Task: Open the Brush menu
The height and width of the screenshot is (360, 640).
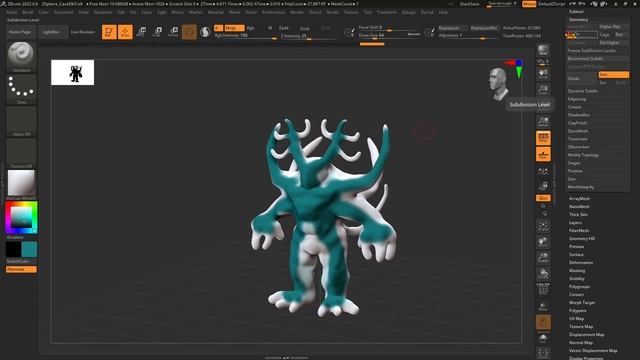Action: pos(28,12)
